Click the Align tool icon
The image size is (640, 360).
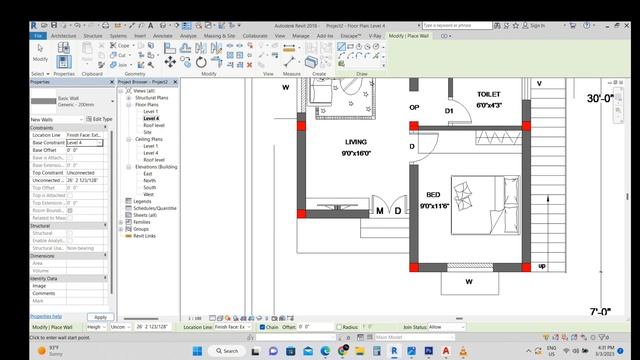click(169, 48)
